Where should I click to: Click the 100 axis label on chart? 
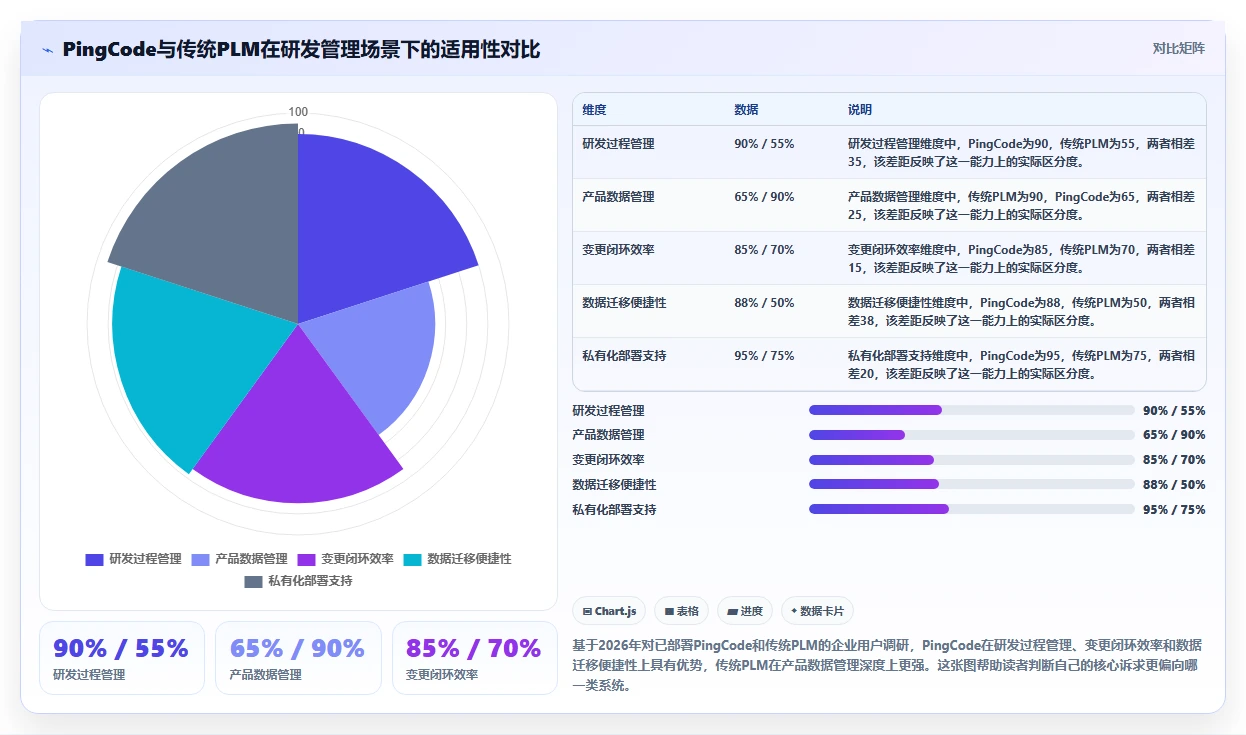(x=298, y=112)
